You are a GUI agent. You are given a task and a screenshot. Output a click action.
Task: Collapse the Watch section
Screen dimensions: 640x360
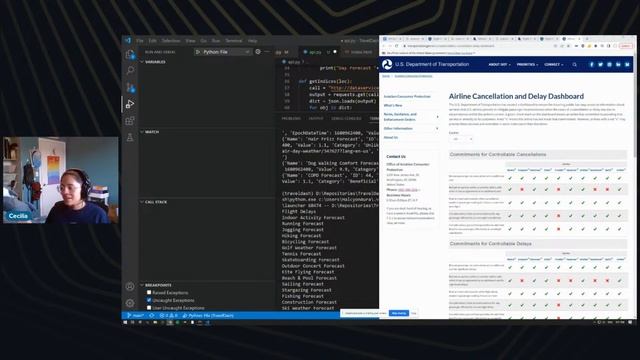tap(142, 132)
